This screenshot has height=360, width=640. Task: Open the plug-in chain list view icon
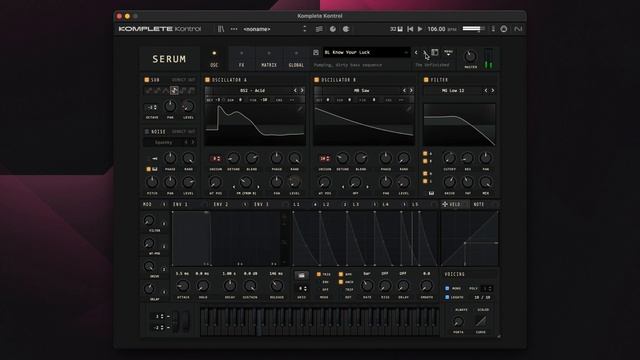(x=319, y=29)
